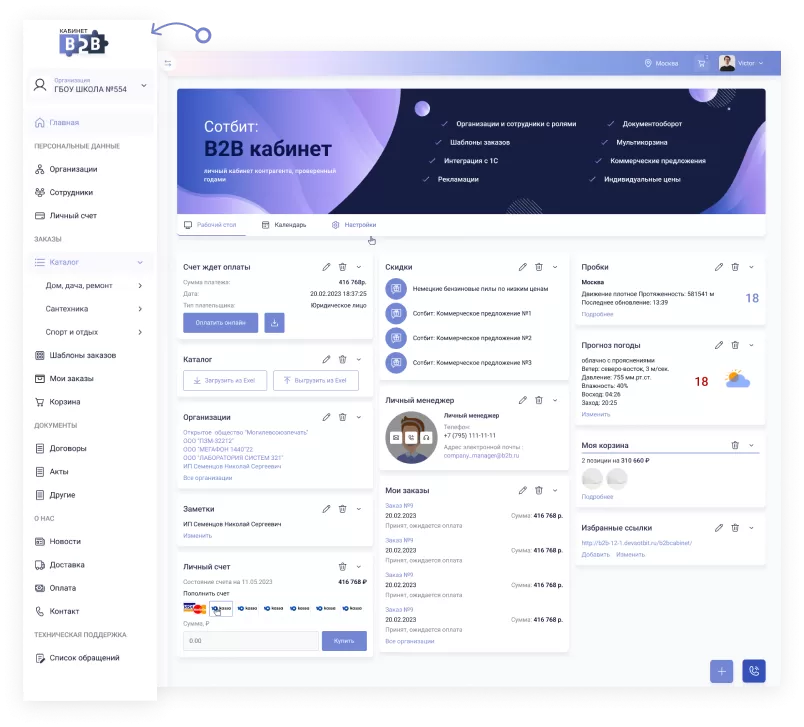This screenshot has width=804, height=727.
Task: Switch to the Календарь tab
Action: click(x=284, y=225)
